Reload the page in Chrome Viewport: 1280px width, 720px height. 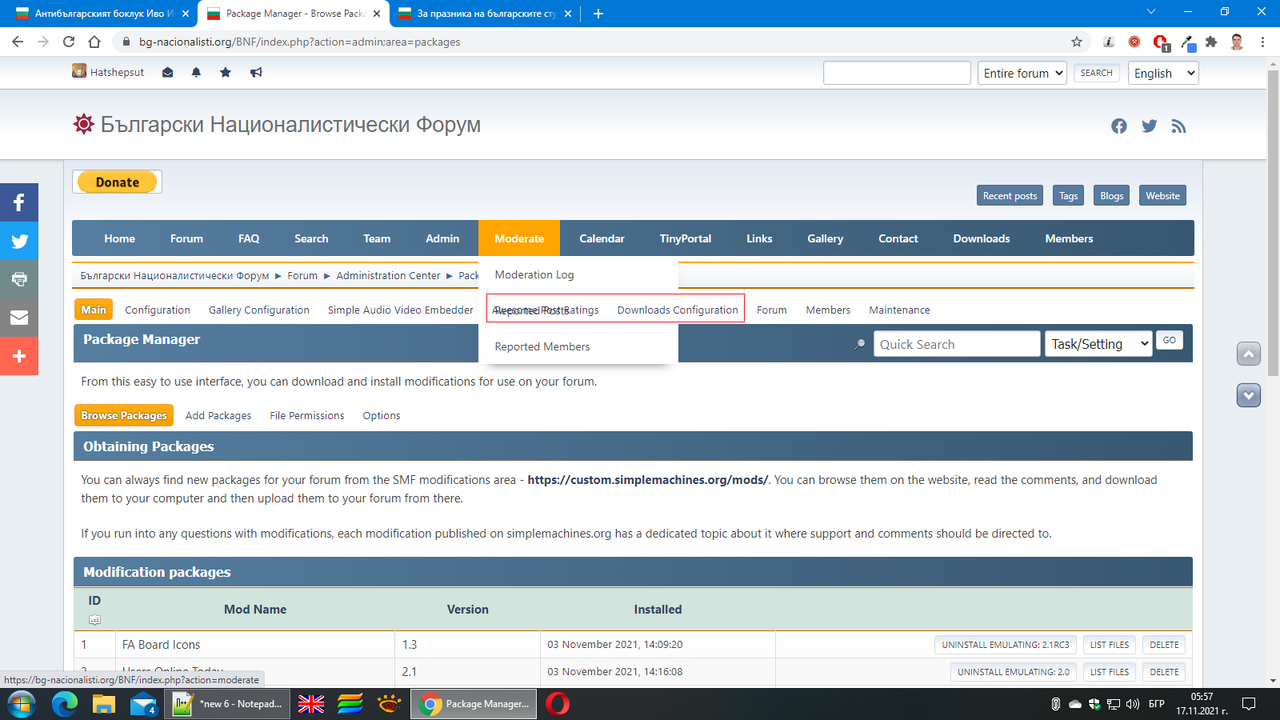69,42
